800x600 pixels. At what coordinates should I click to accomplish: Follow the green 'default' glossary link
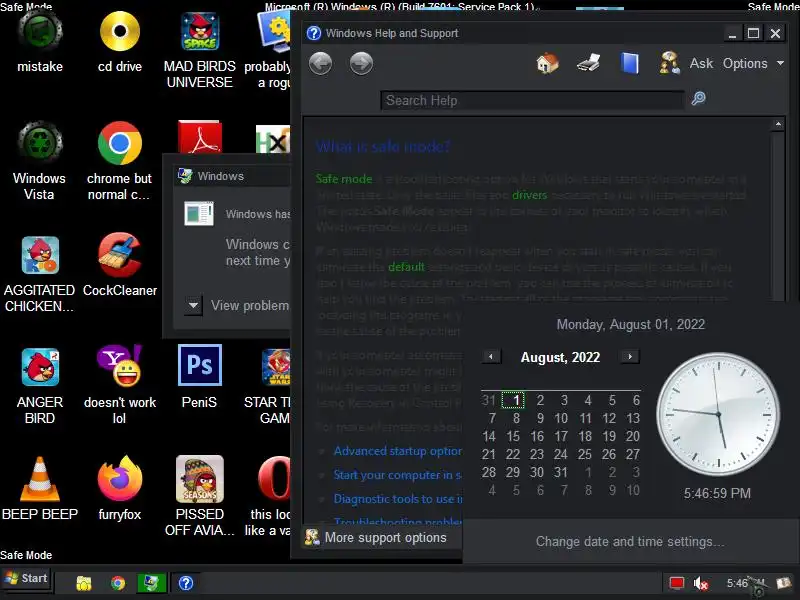406,267
